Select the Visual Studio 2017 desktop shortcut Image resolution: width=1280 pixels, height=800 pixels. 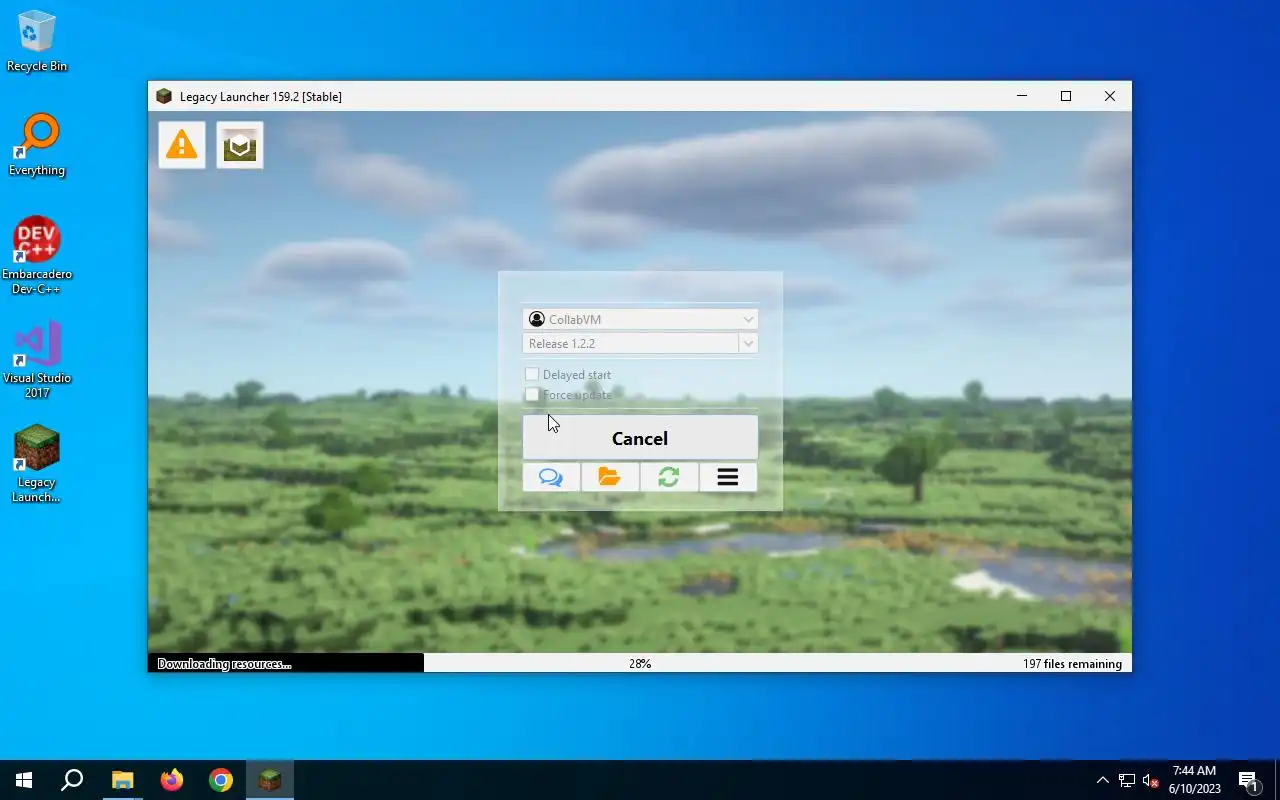point(37,360)
